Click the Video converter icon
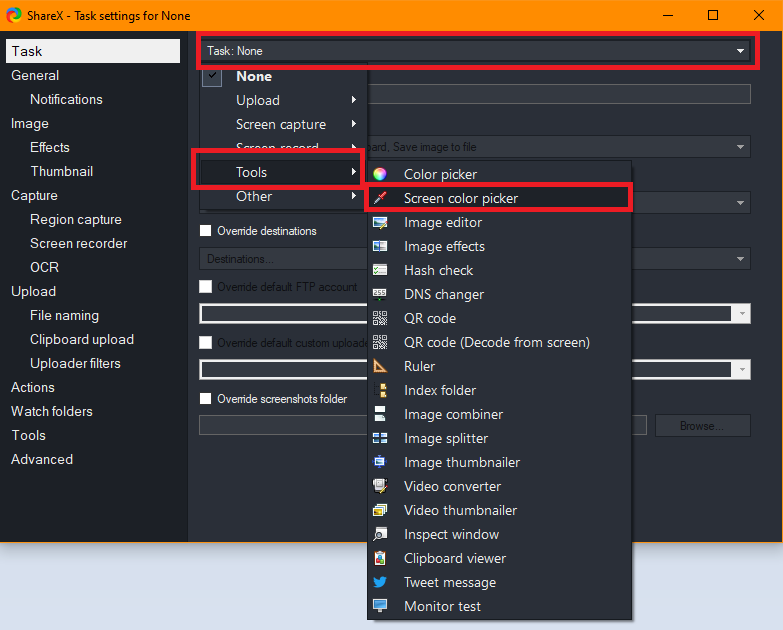This screenshot has width=783, height=630. [380, 486]
